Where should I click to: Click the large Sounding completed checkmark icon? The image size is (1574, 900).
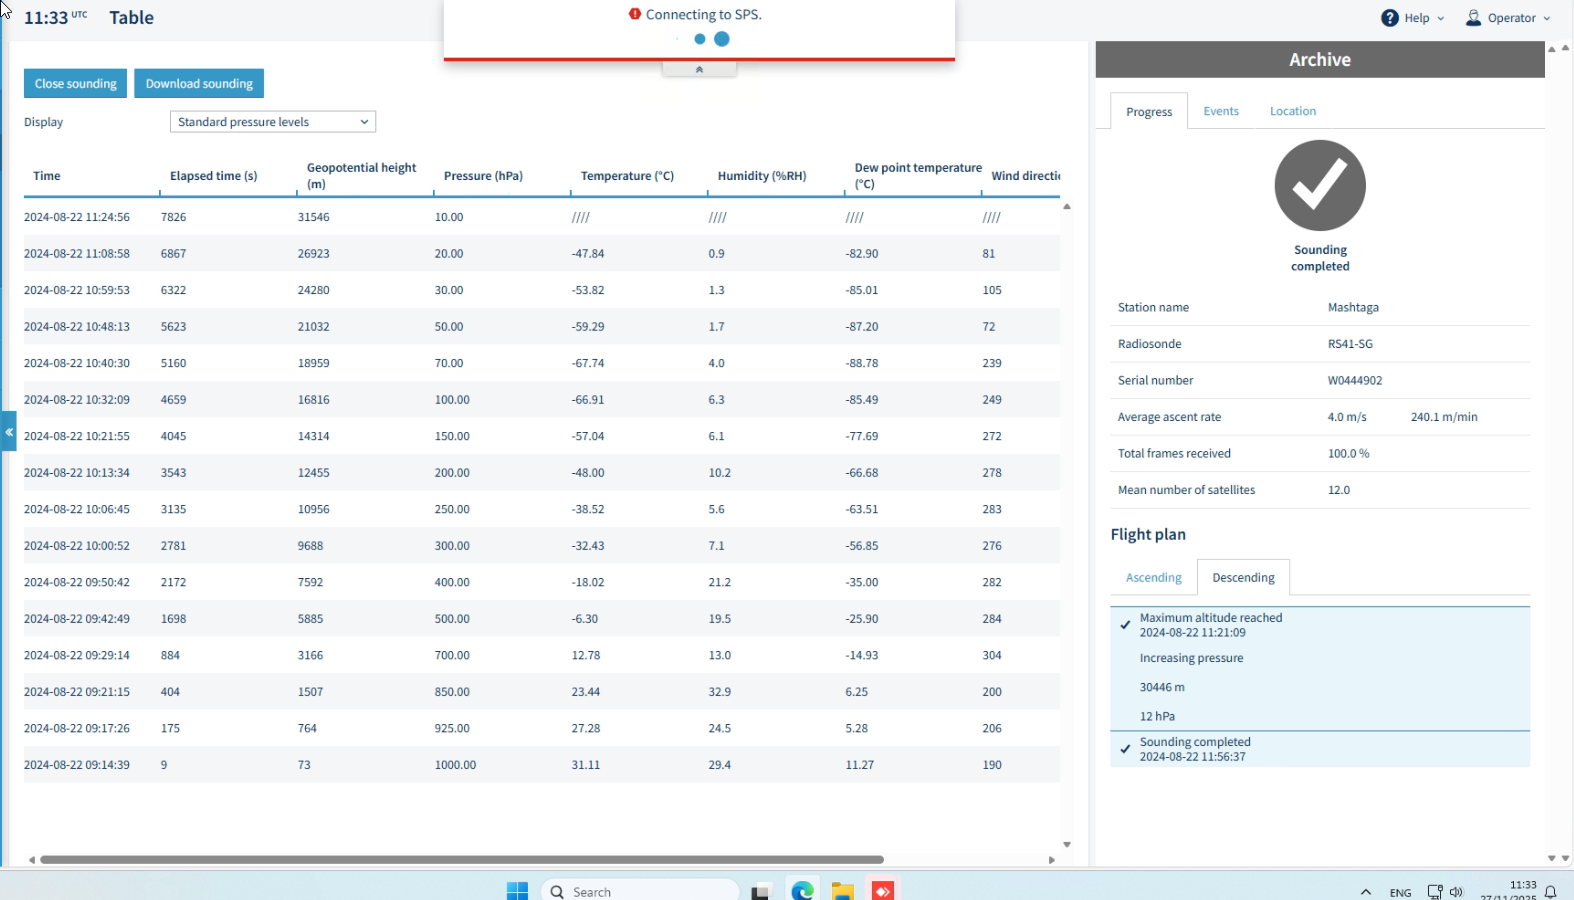[x=1320, y=185]
